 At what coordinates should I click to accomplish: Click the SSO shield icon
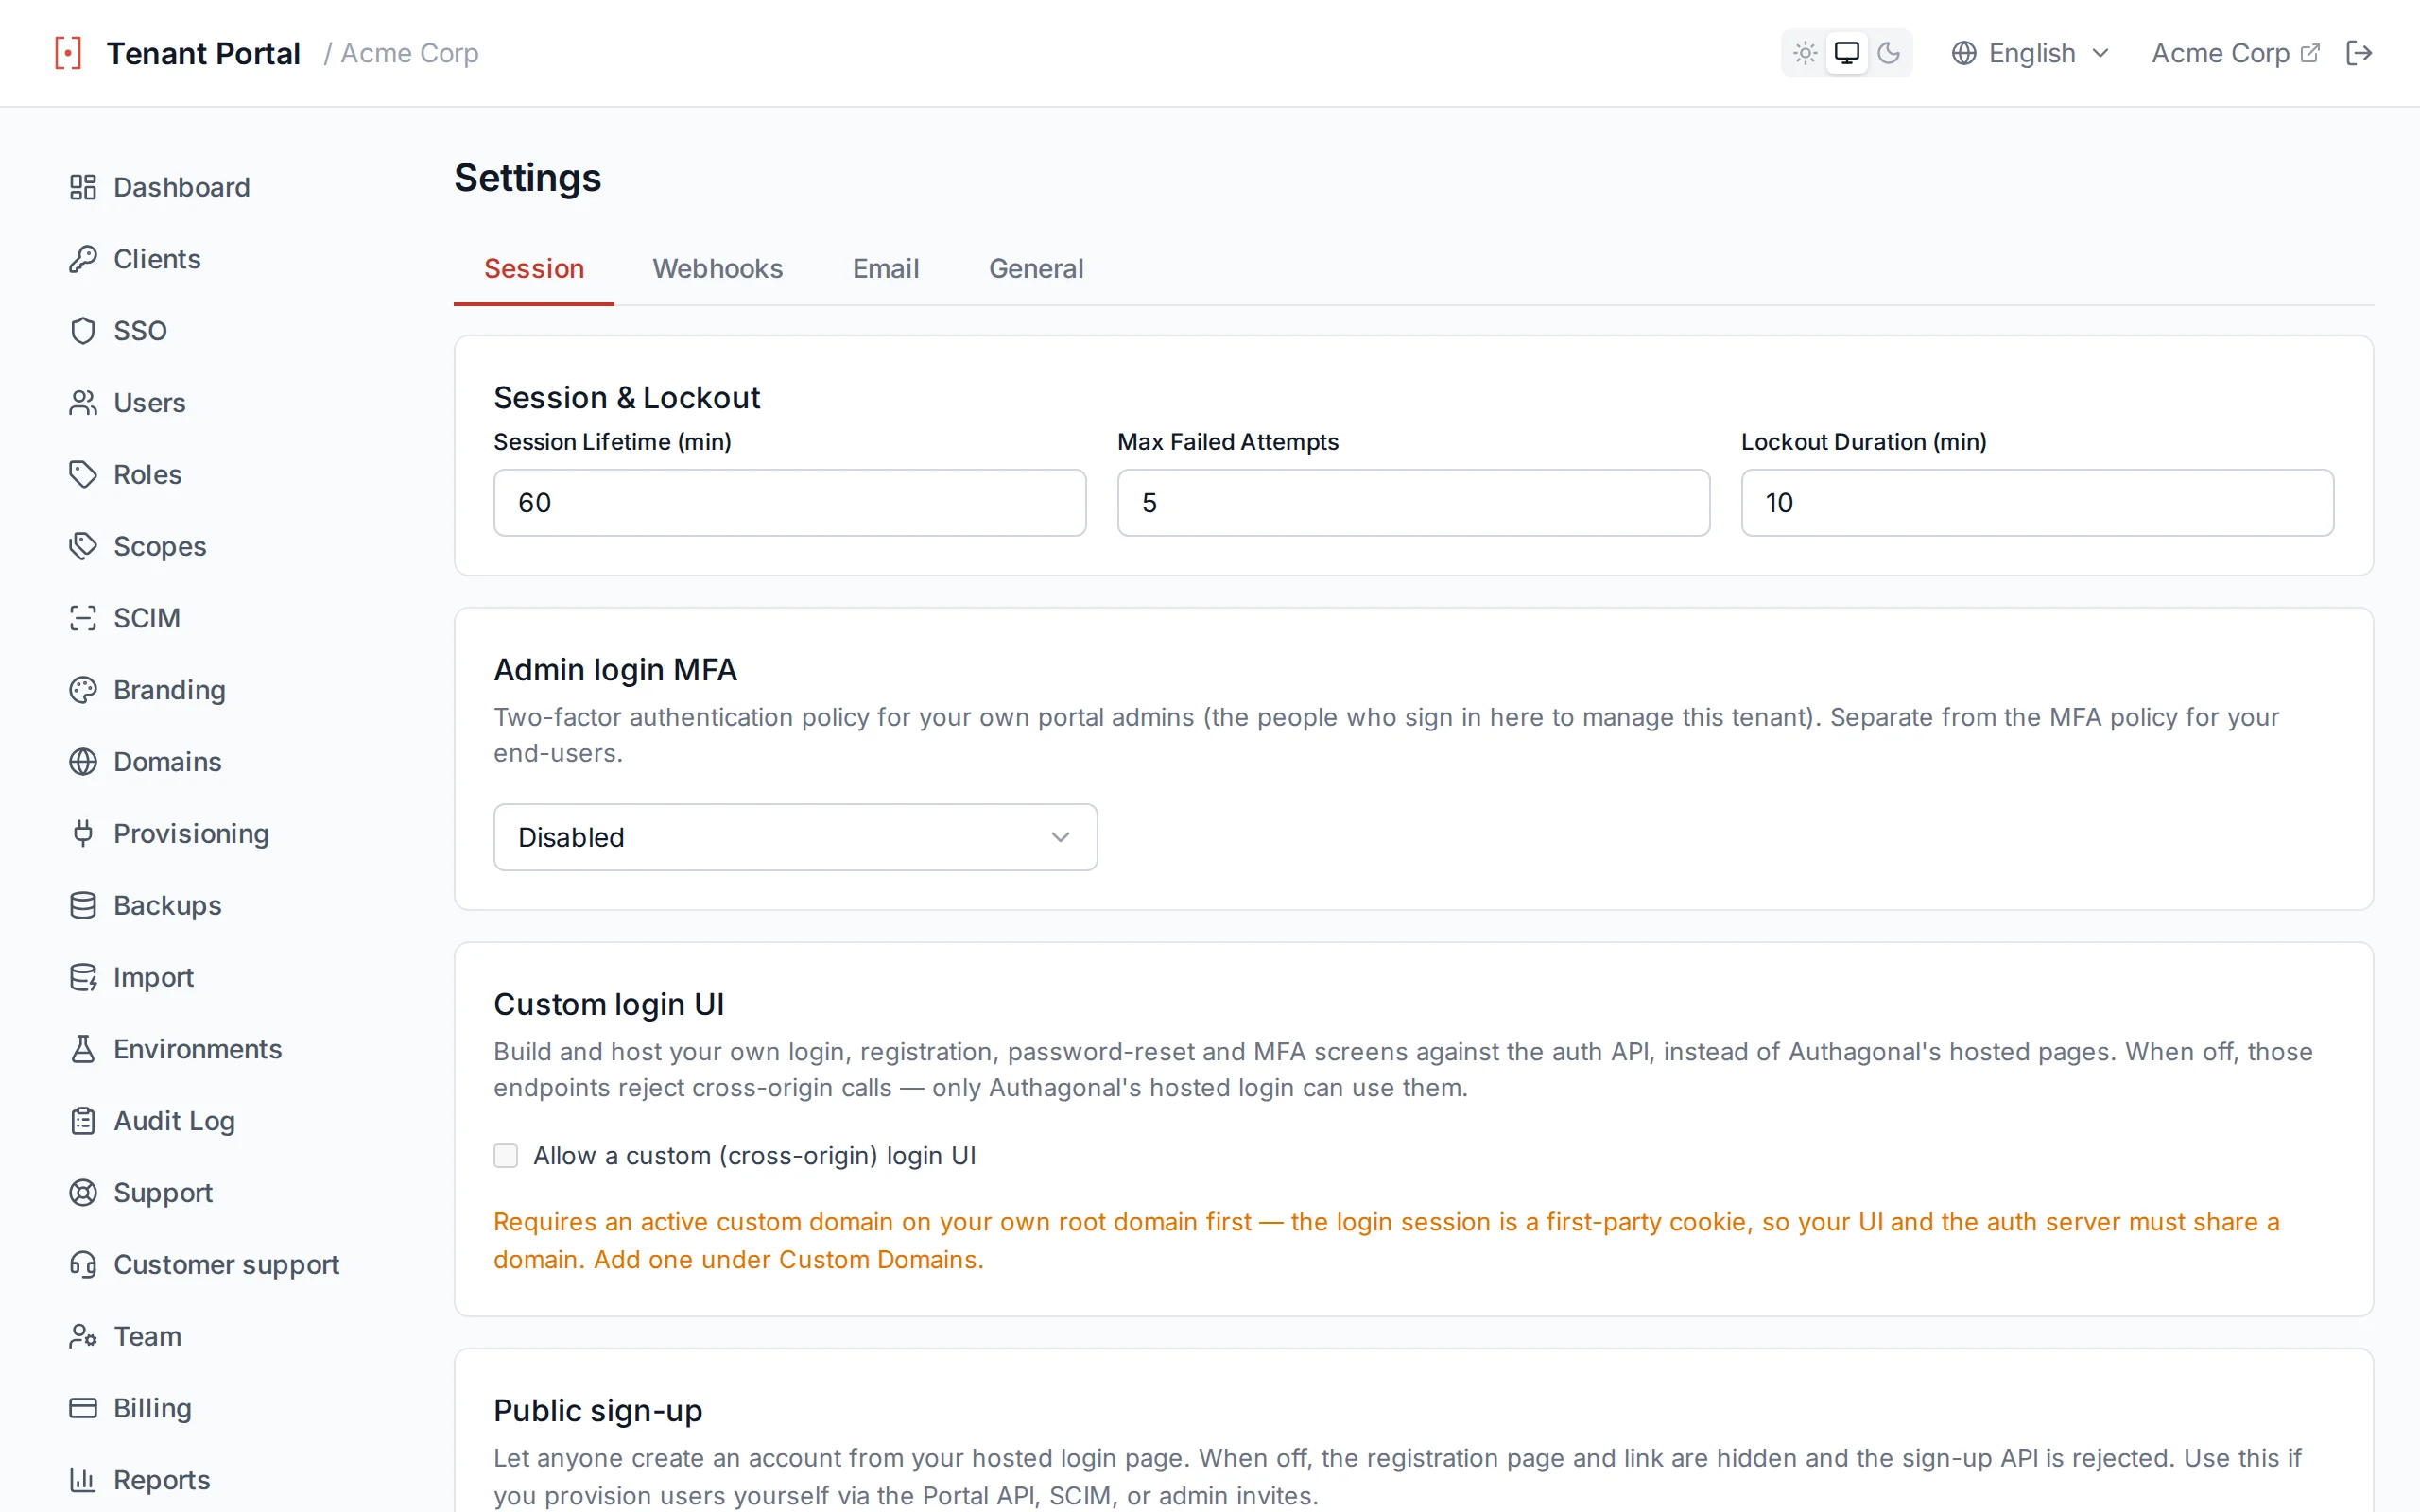click(x=83, y=331)
